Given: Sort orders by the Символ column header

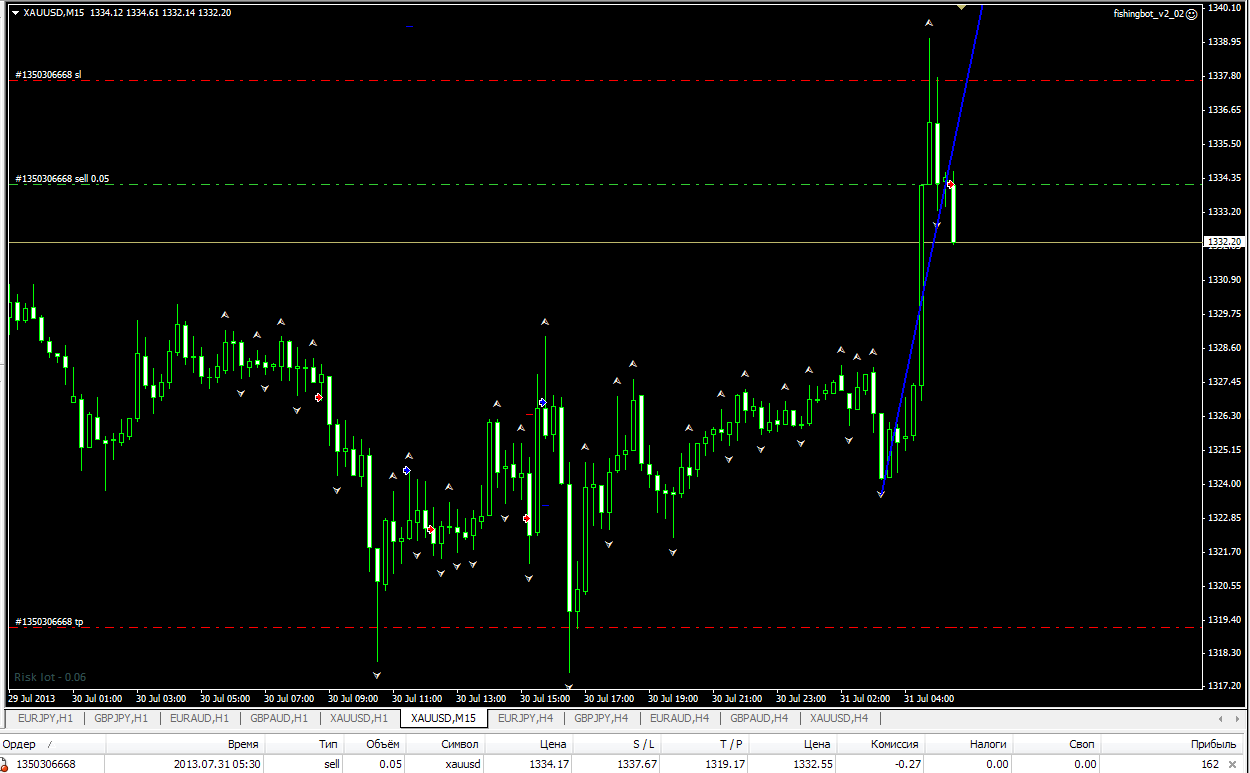Looking at the screenshot, I should click(444, 744).
